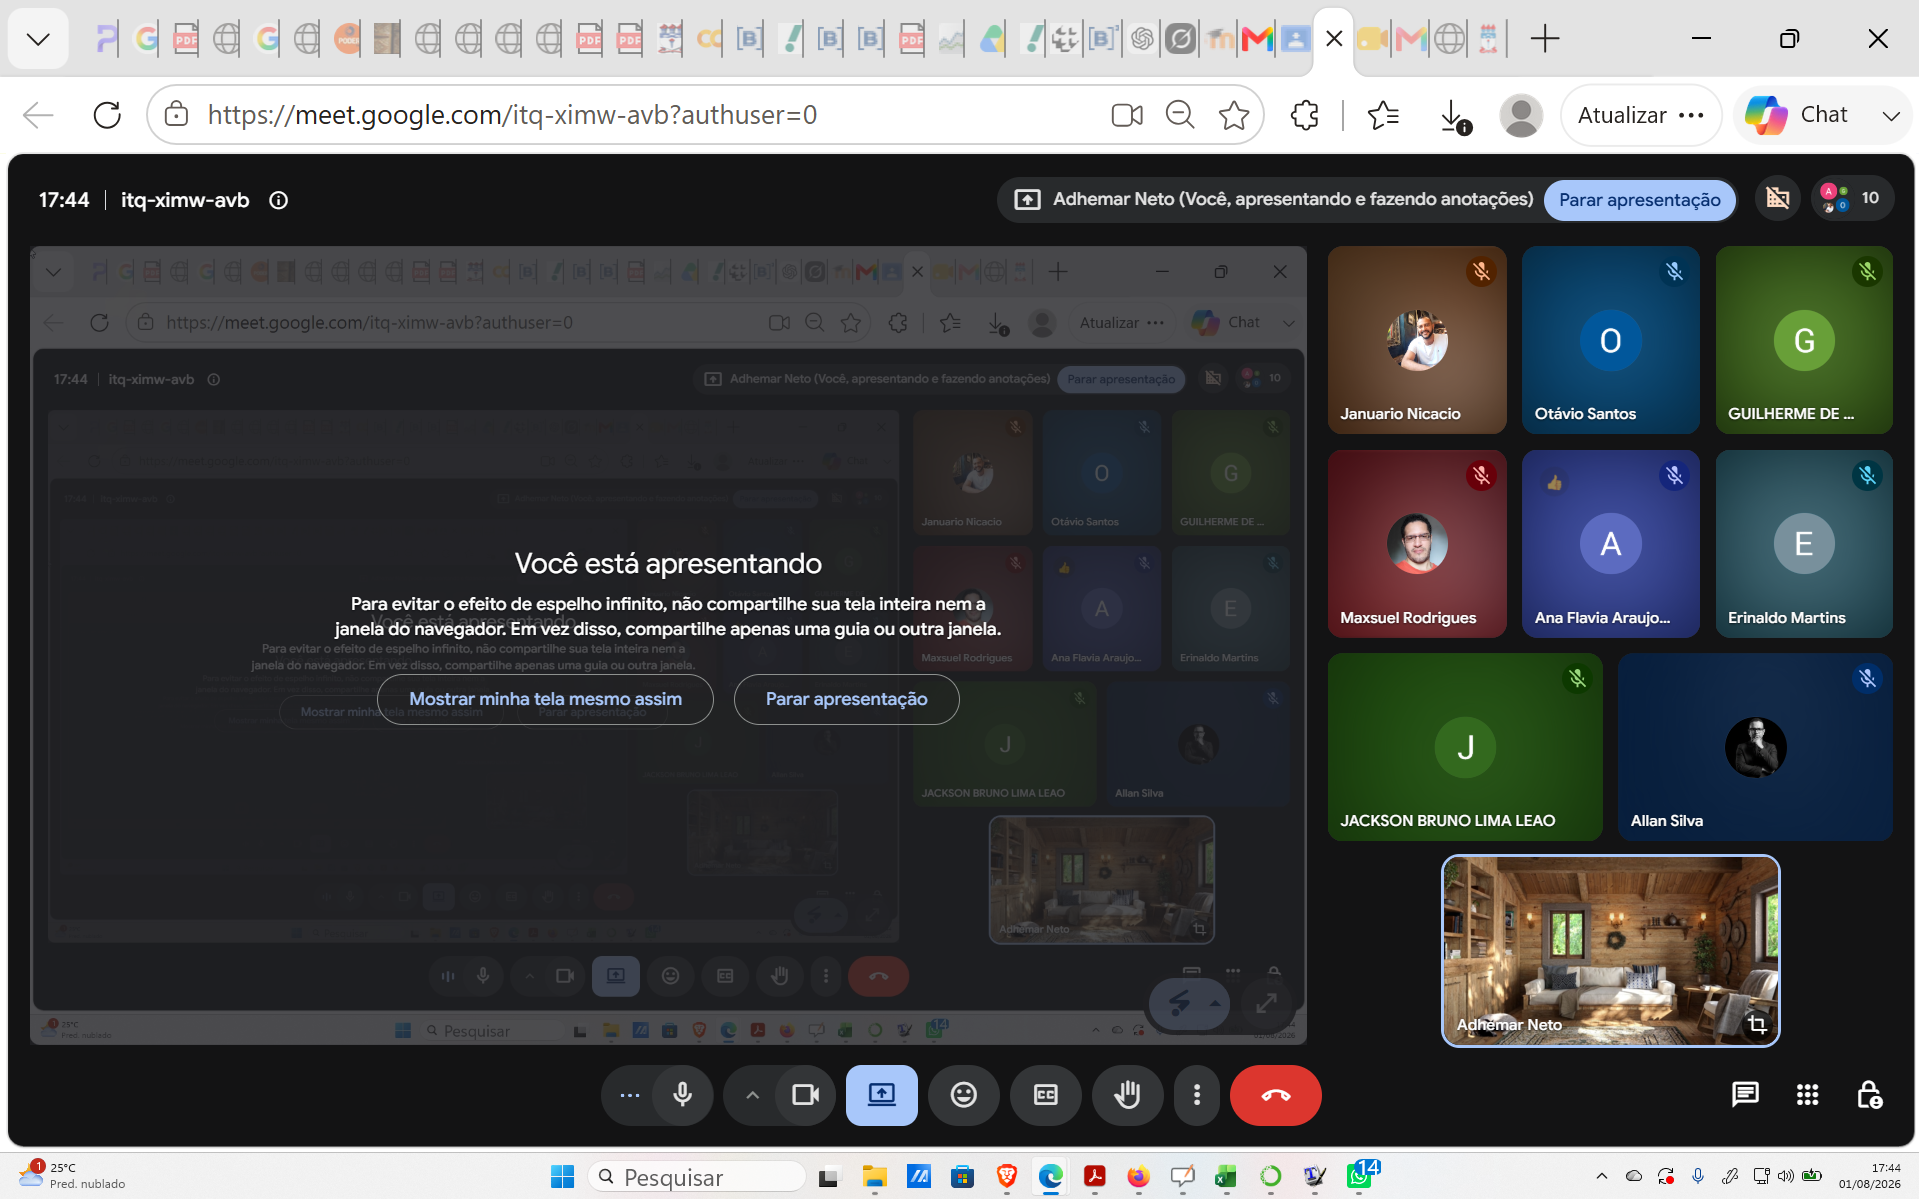This screenshot has width=1919, height=1199.
Task: Toggle closed captions in Meet
Action: [x=1046, y=1095]
